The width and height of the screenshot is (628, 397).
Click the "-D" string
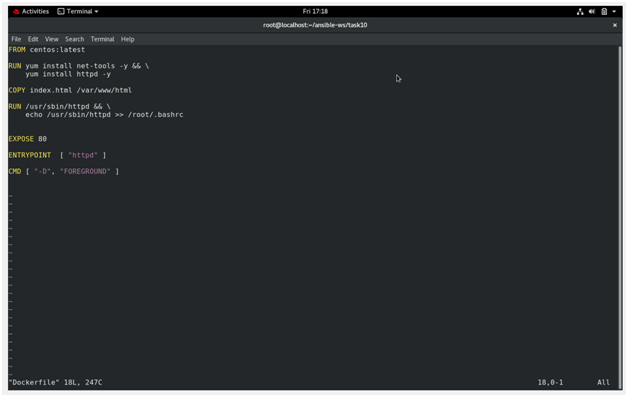tap(42, 171)
